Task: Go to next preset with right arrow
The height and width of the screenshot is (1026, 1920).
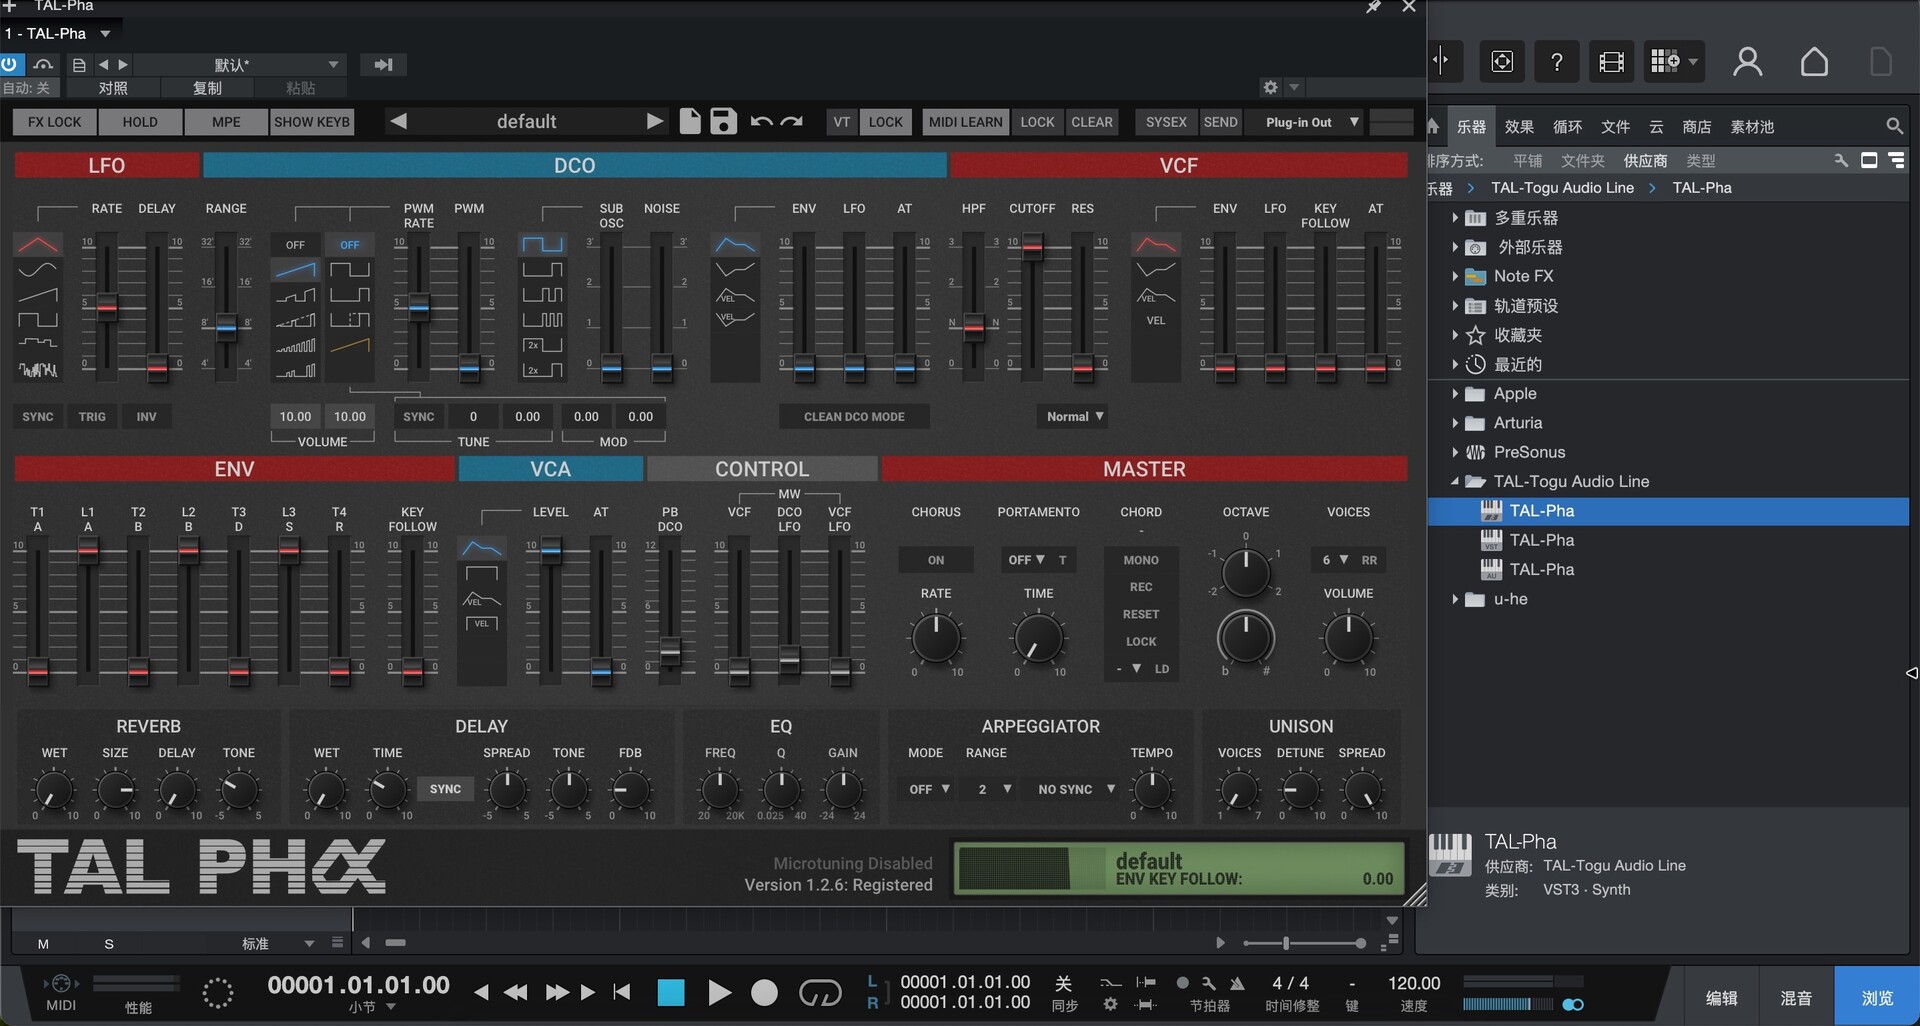Action: pyautogui.click(x=655, y=121)
